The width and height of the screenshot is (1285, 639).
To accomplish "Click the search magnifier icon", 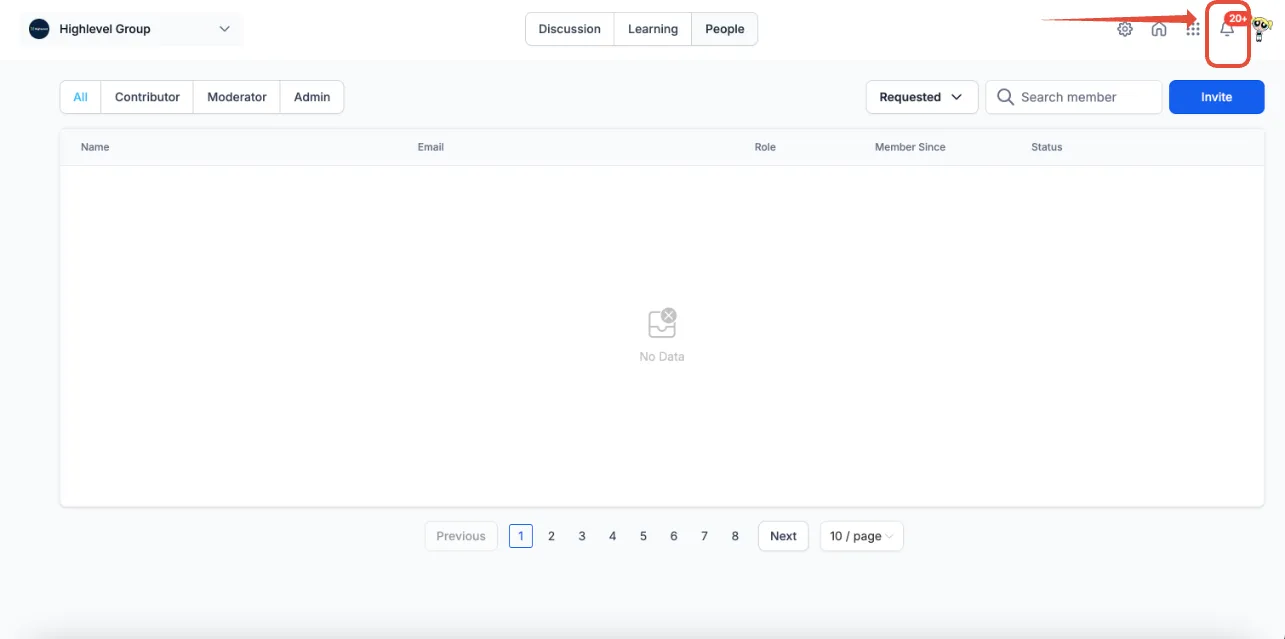I will (x=1005, y=97).
